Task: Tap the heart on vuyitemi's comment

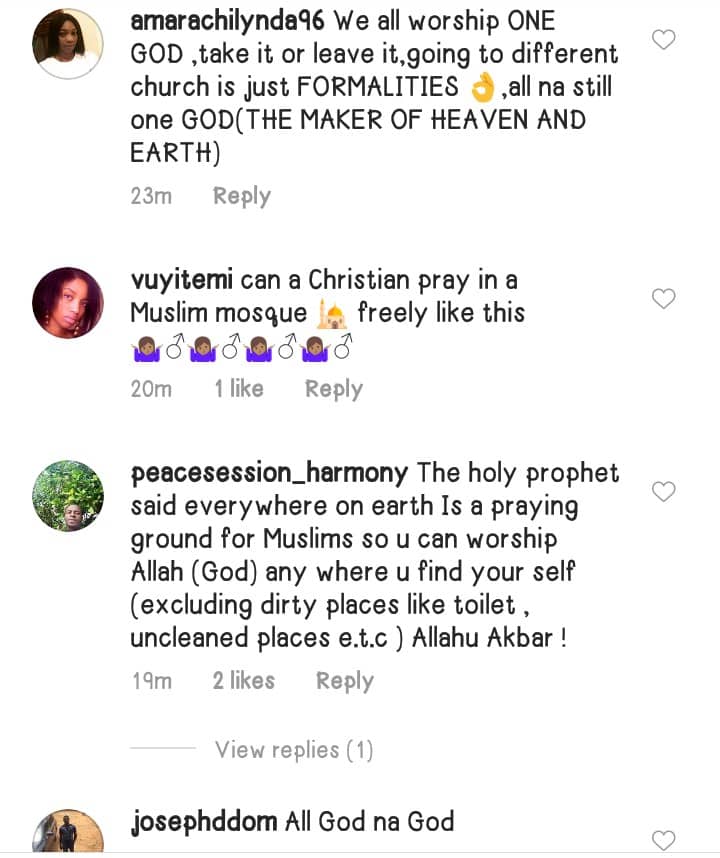Action: pos(664,298)
